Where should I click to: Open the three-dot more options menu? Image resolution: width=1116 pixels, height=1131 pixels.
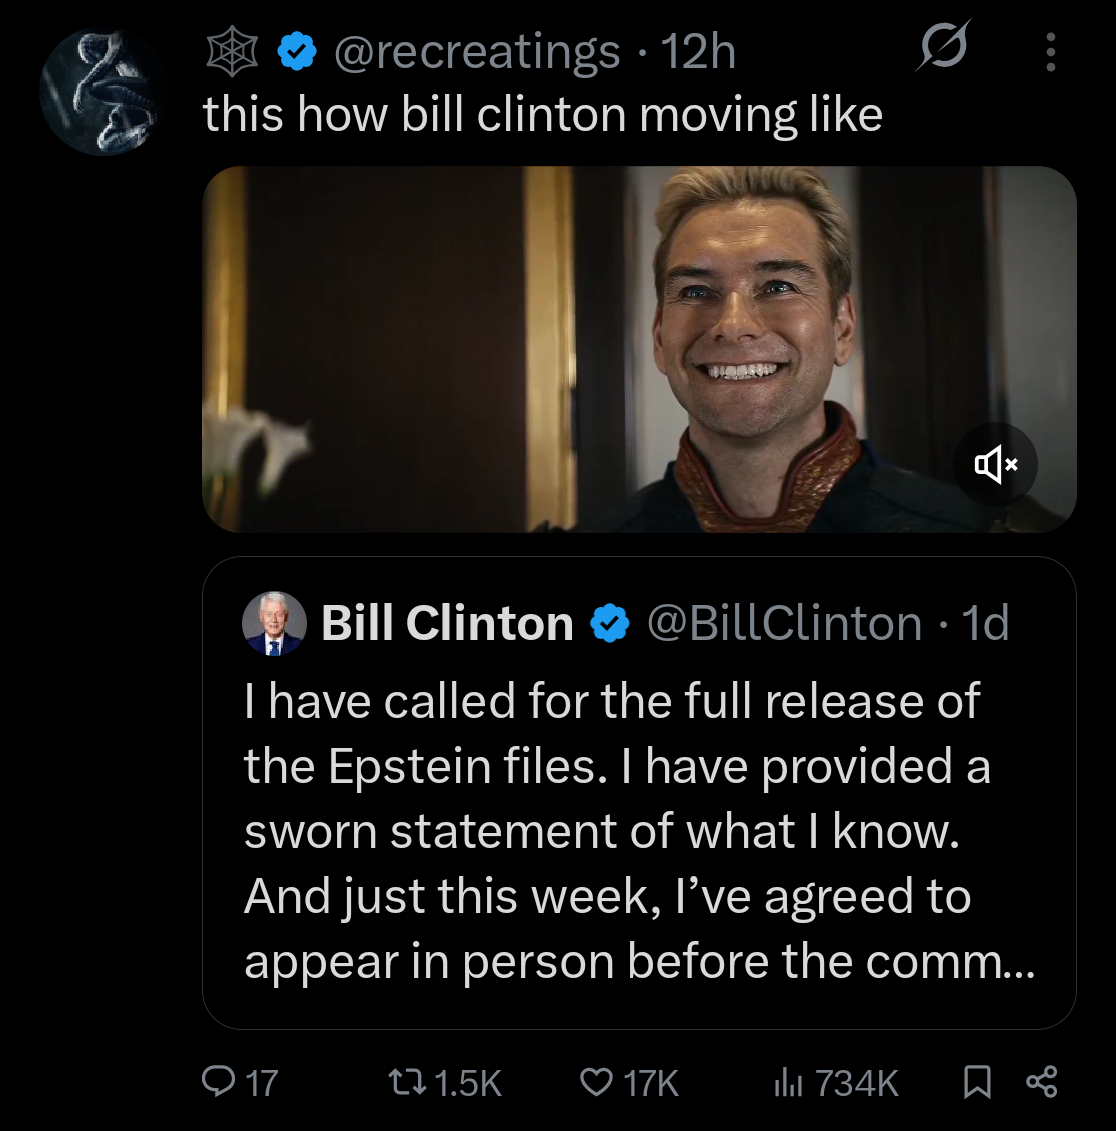(1050, 52)
